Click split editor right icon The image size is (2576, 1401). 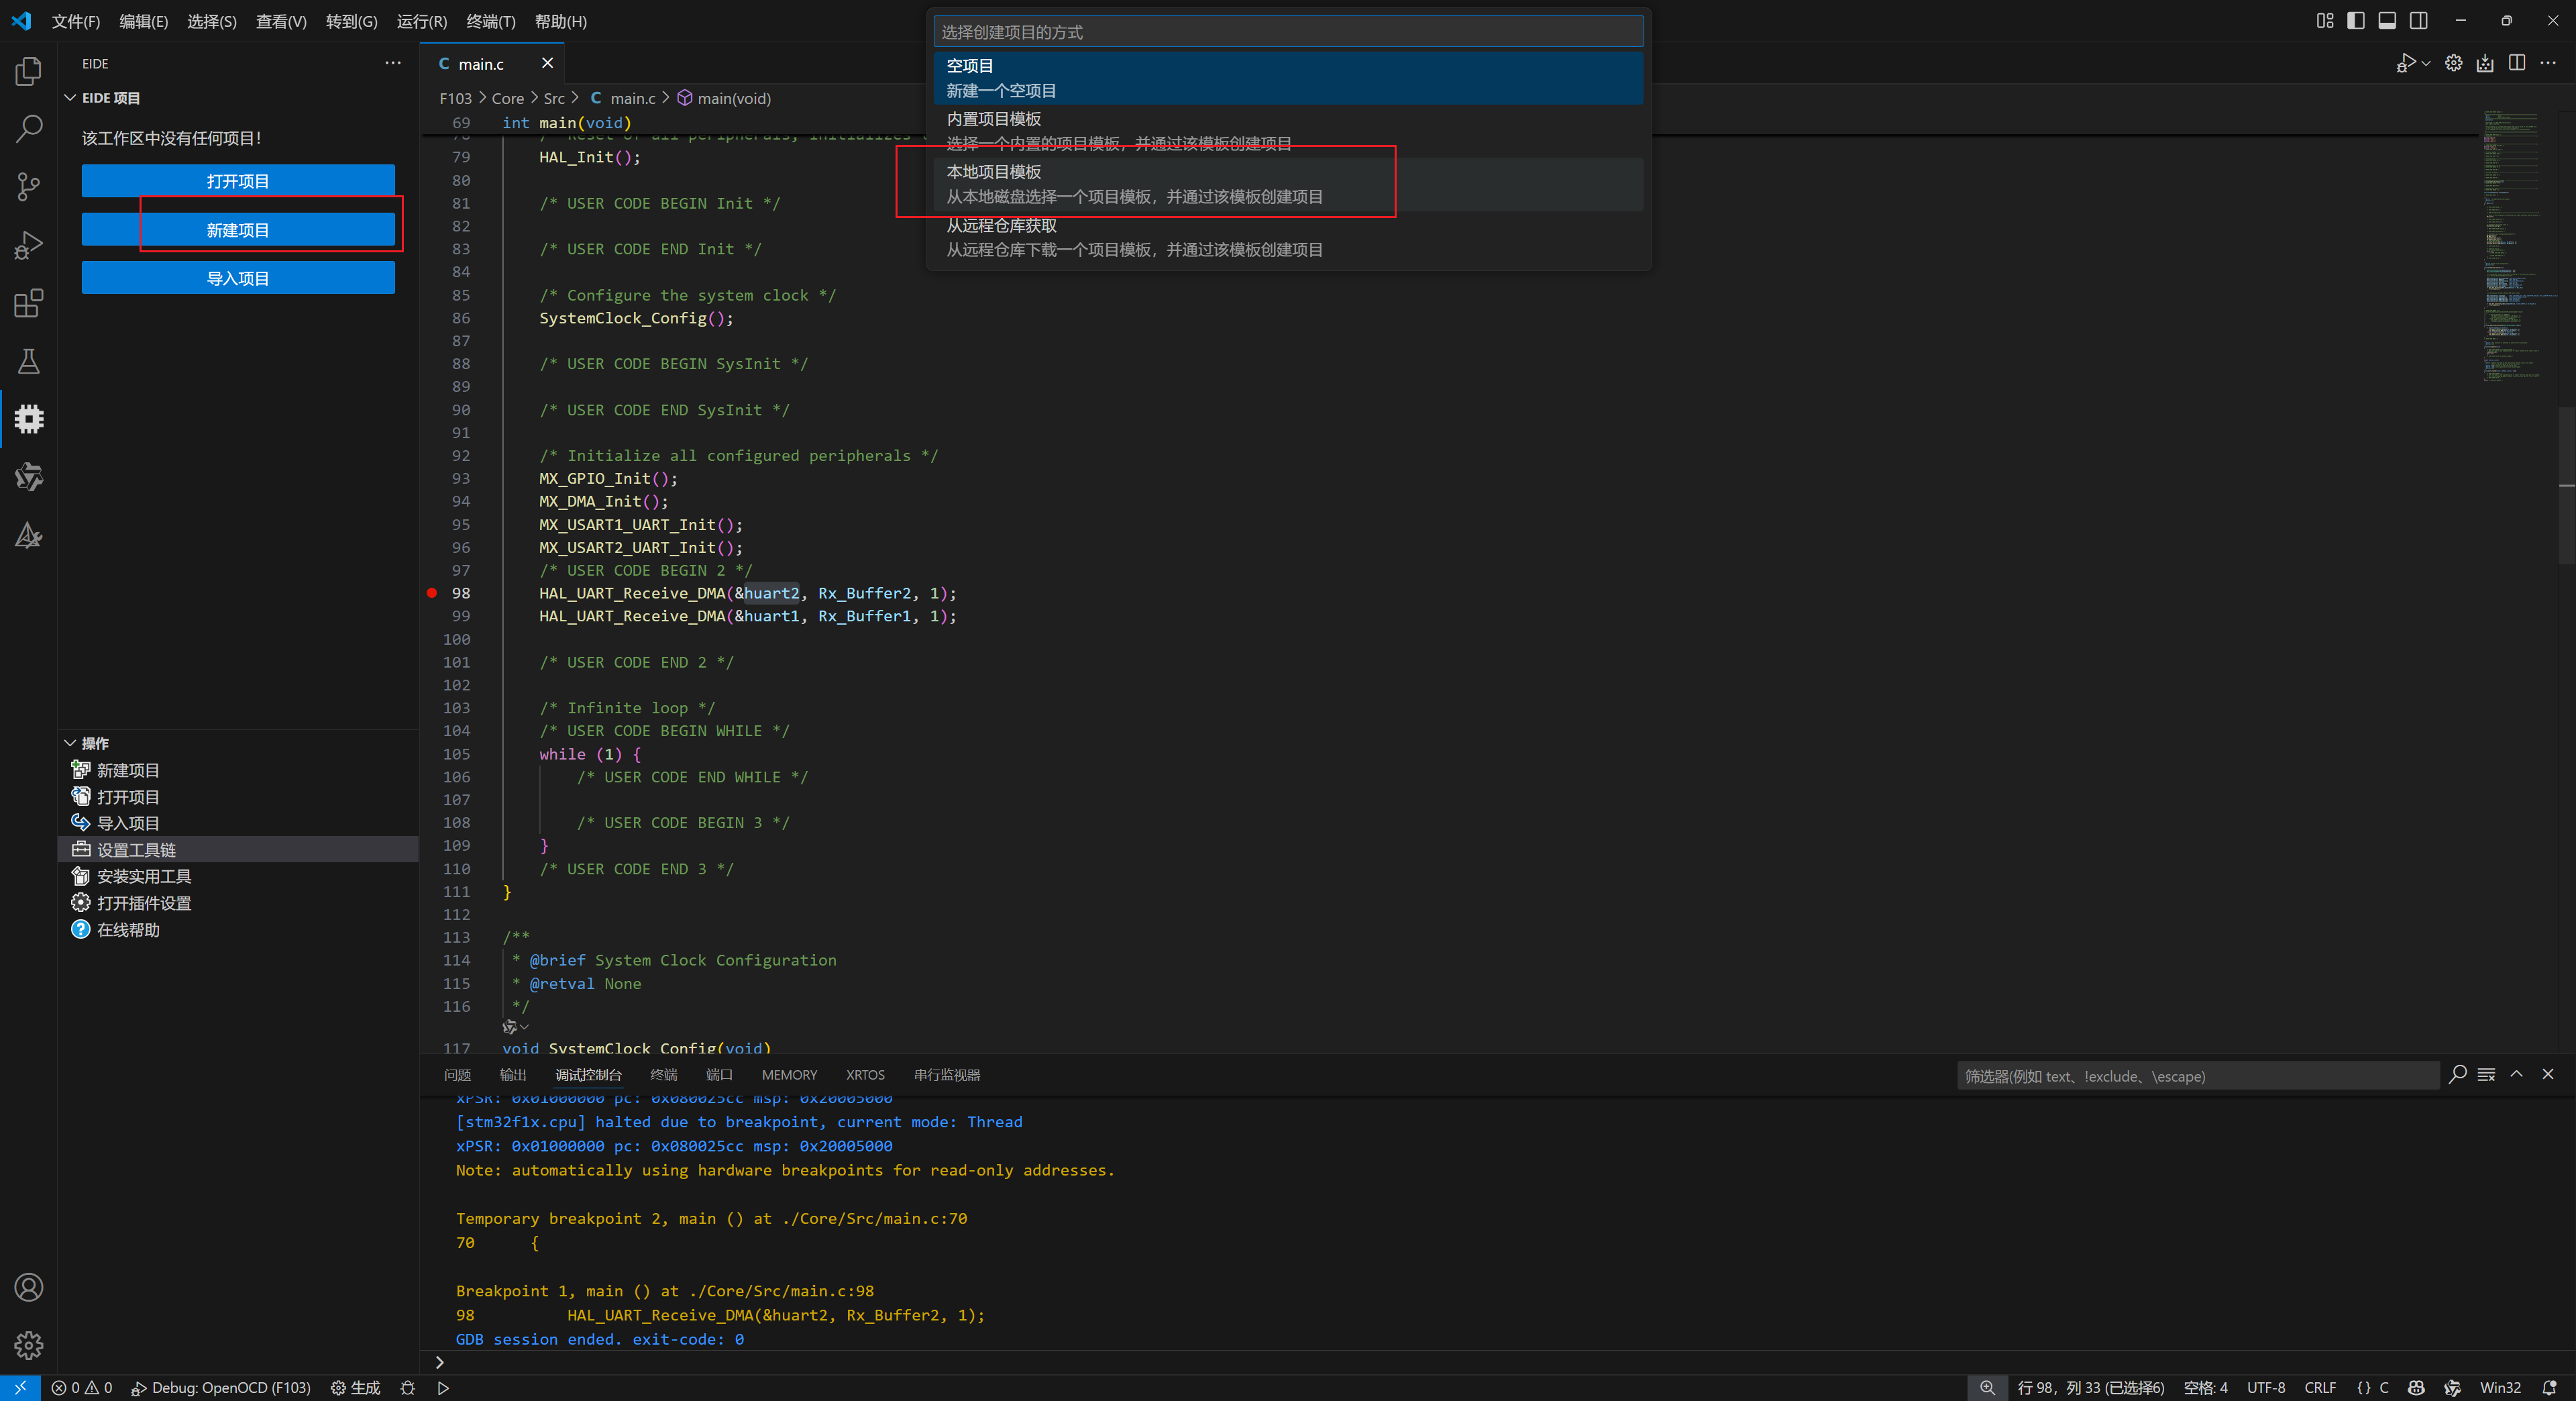[2517, 63]
